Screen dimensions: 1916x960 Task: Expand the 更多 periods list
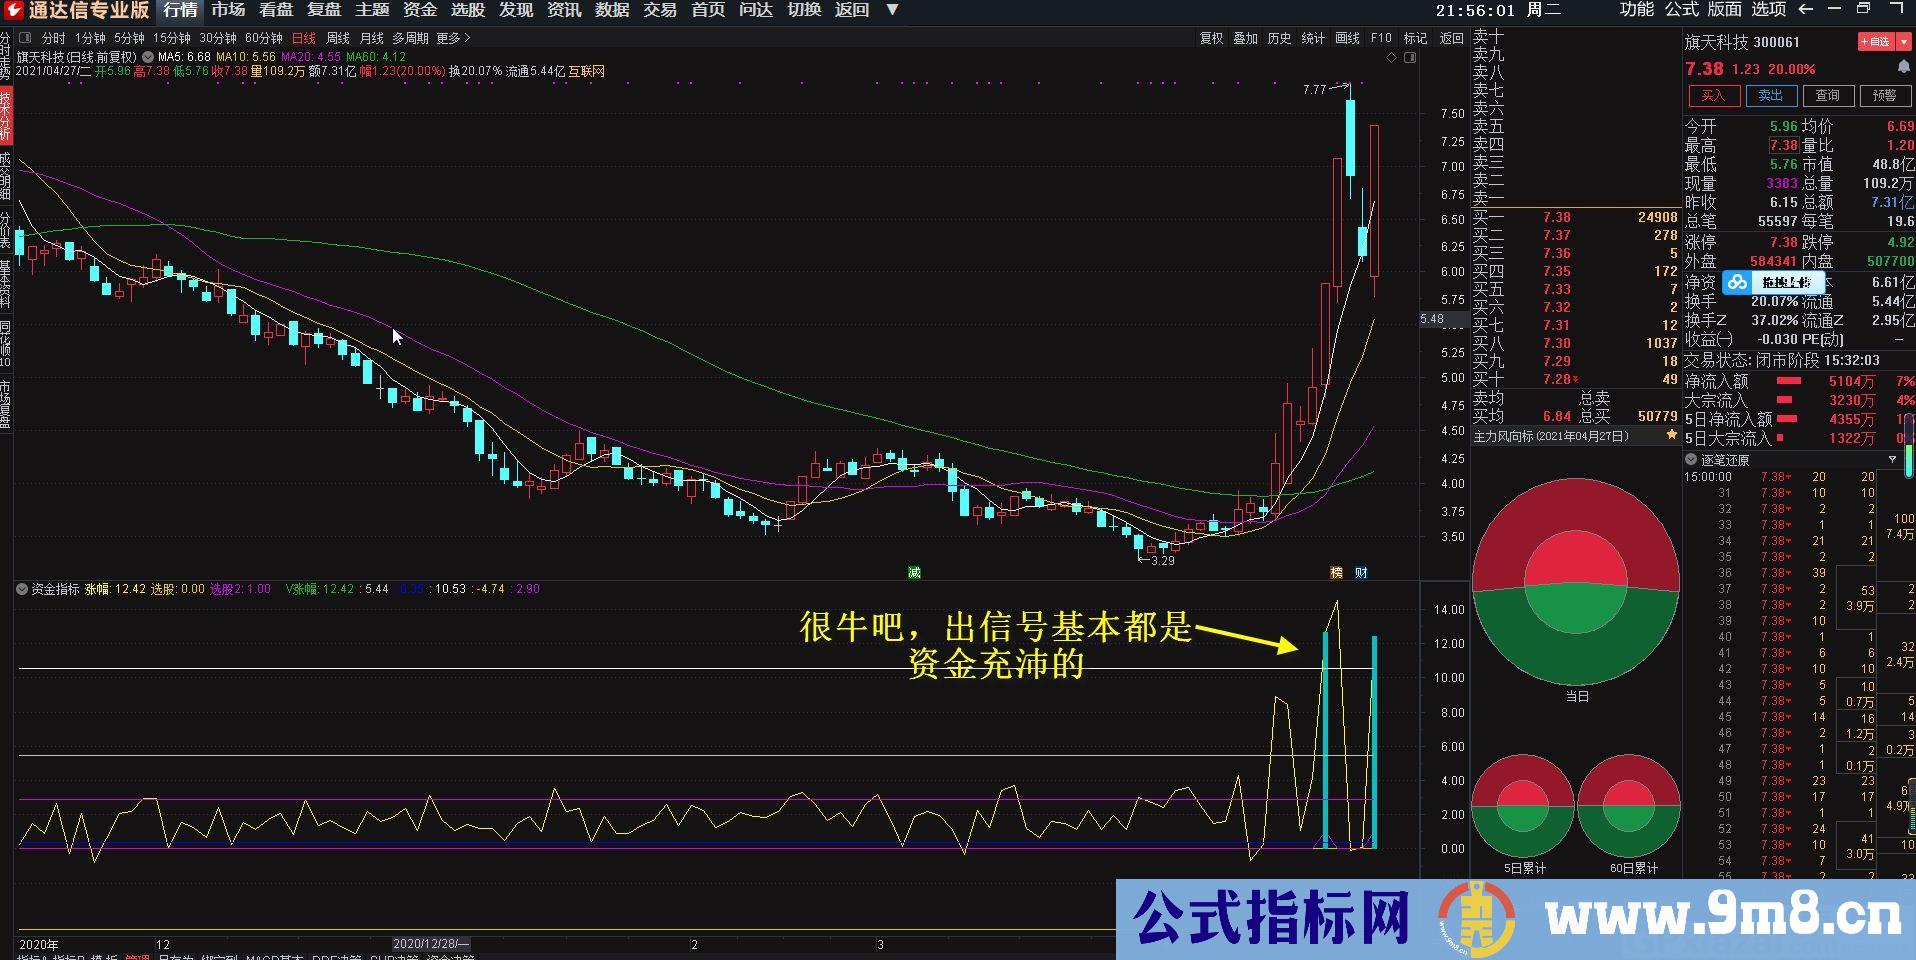click(453, 38)
